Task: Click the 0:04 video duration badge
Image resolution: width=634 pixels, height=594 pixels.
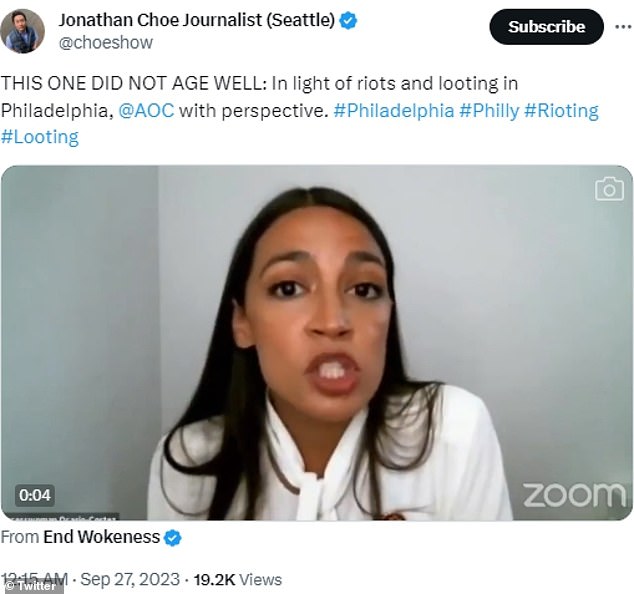Action: coord(35,495)
